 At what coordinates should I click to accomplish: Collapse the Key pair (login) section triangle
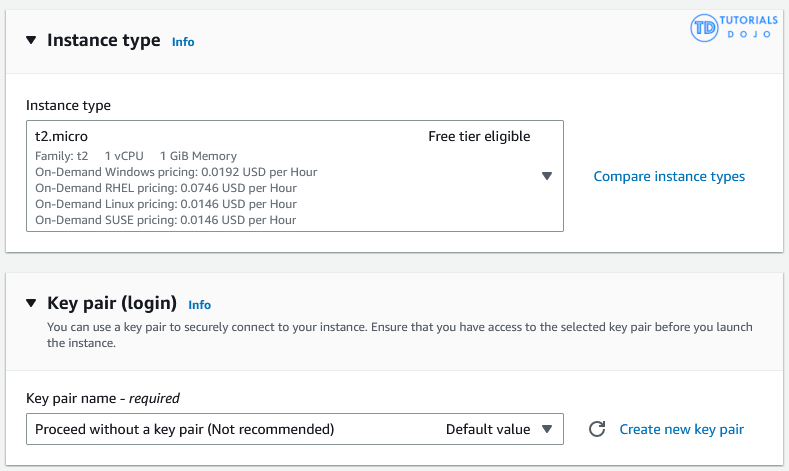[x=30, y=303]
